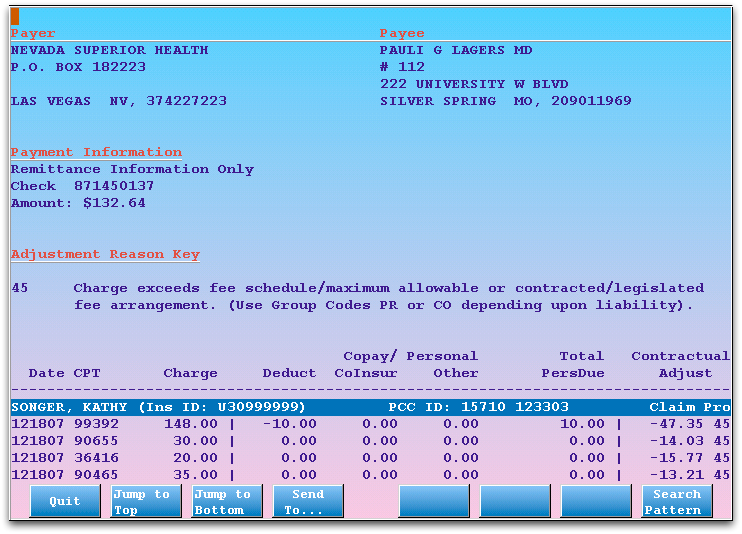Click the Payer heading
This screenshot has width=742, height=534.
pyautogui.click(x=33, y=33)
